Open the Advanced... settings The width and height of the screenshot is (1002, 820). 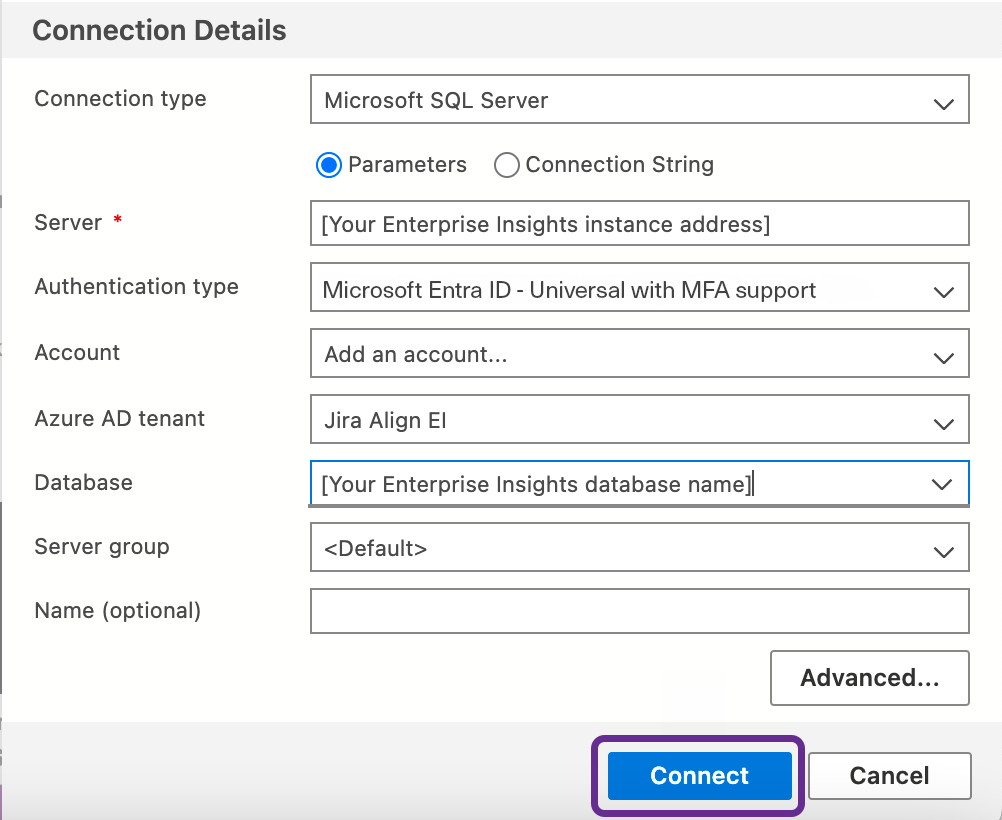pos(868,677)
